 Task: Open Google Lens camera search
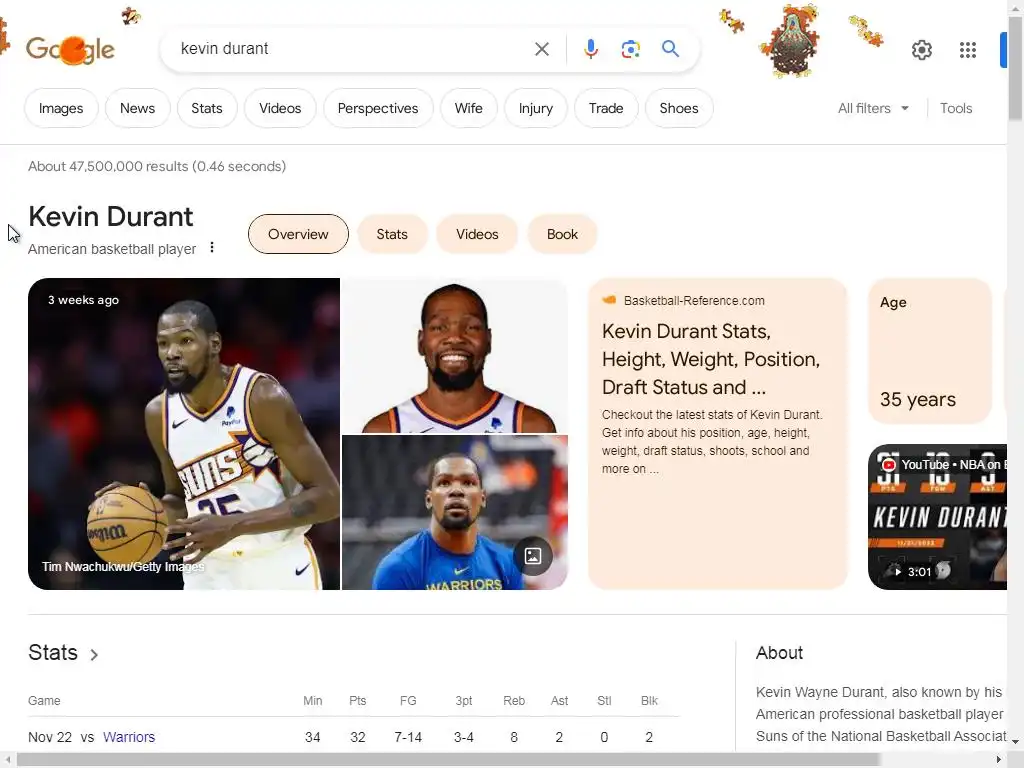pyautogui.click(x=630, y=49)
